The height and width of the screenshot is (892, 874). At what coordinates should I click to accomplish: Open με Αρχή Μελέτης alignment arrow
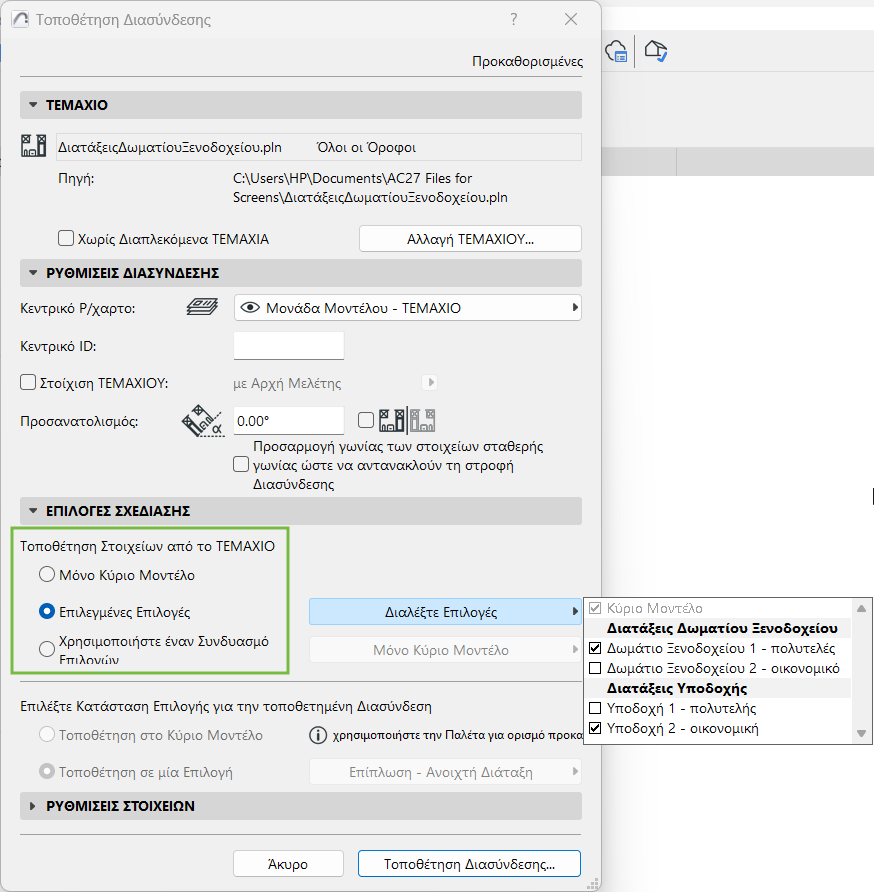tap(431, 382)
